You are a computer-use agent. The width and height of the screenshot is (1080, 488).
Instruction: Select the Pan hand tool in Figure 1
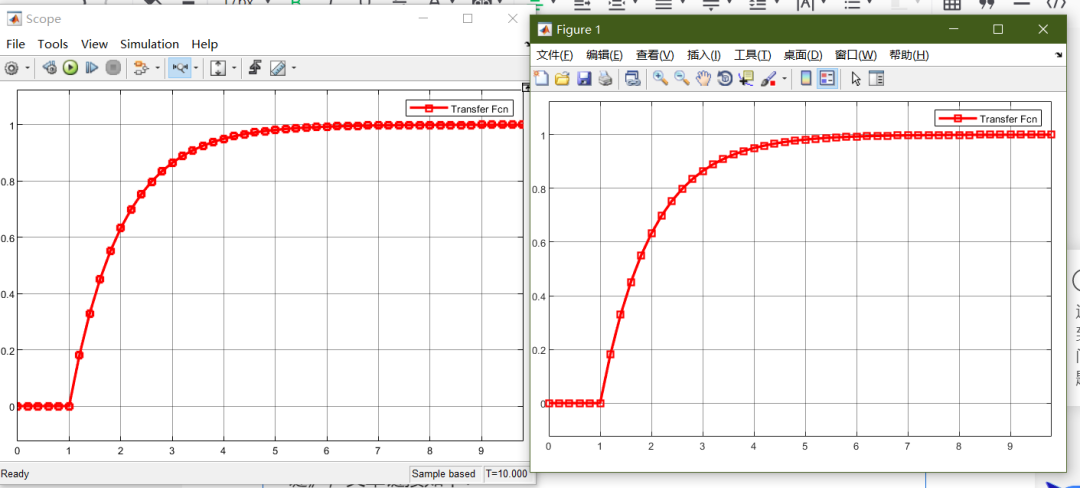[703, 78]
